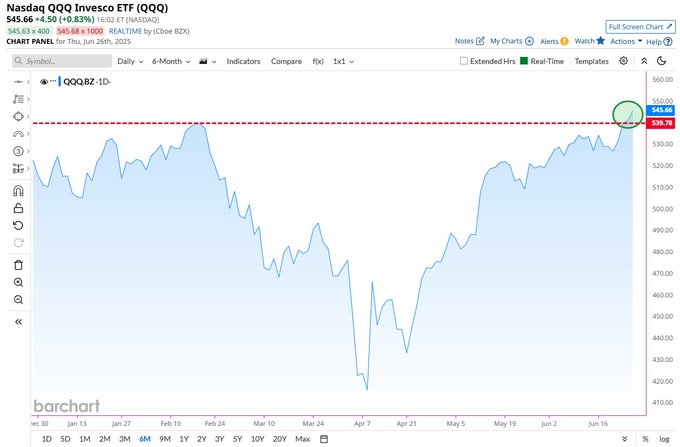Click the Full Screen Chart button
Viewport: 680px width, 447px height.
coord(641,27)
